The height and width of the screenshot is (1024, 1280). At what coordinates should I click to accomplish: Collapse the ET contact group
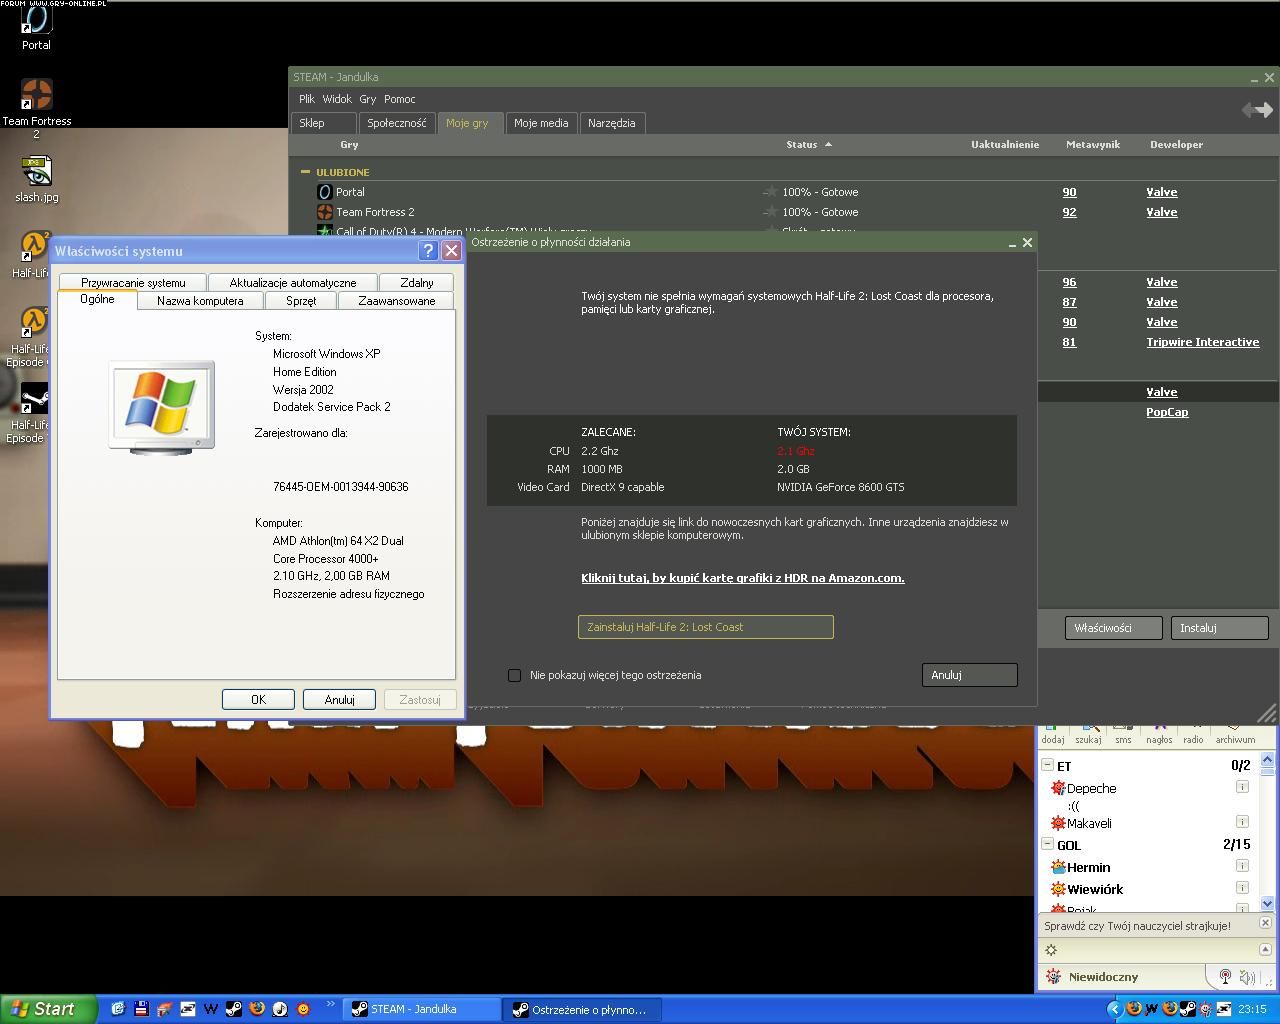[1047, 765]
